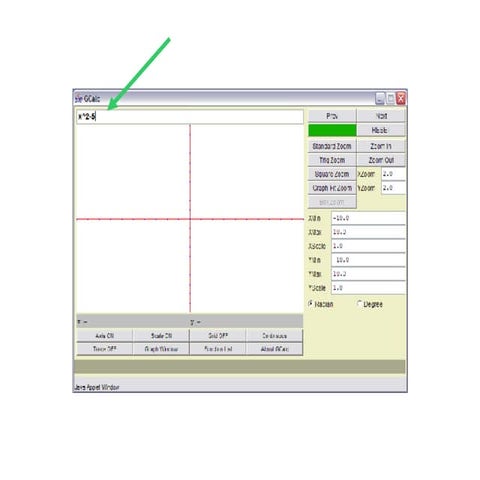This screenshot has width=480, height=480.
Task: Click the XMin value field
Action: click(368, 218)
